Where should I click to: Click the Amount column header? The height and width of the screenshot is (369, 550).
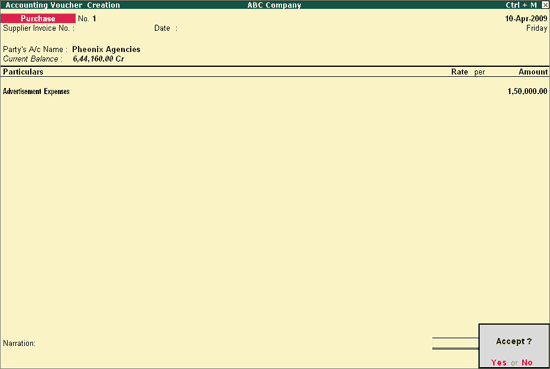point(533,72)
